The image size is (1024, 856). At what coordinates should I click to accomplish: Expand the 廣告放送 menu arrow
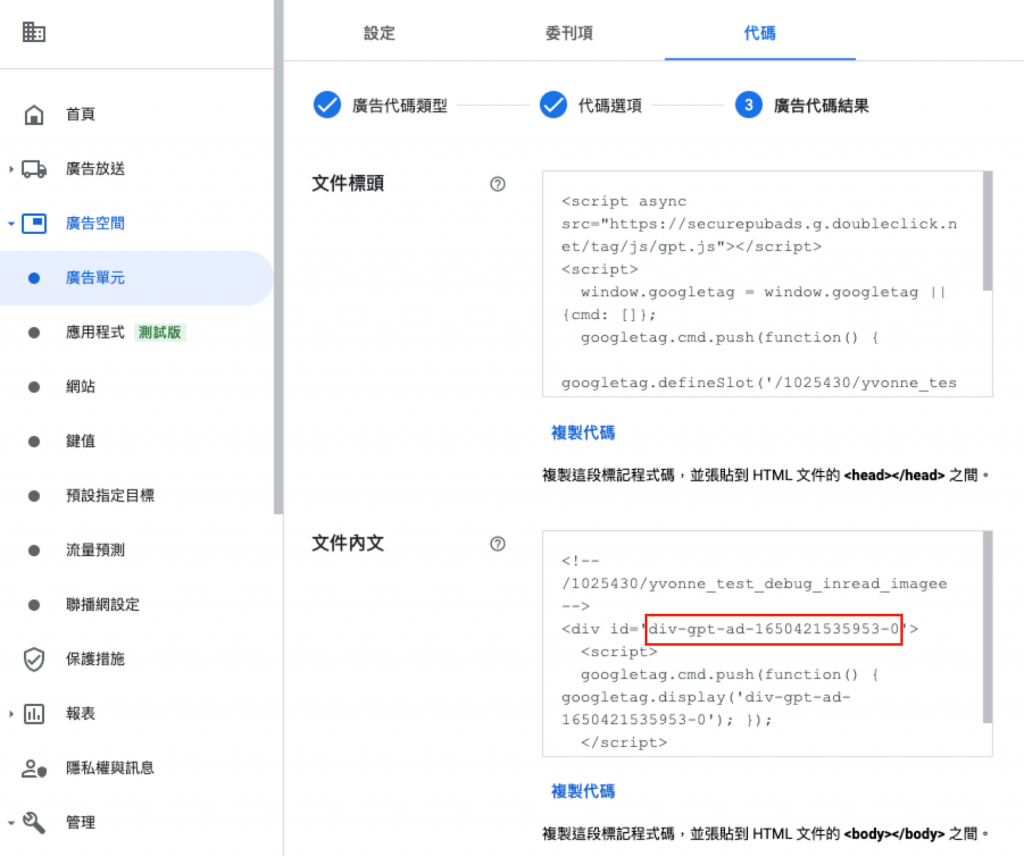[x=11, y=169]
